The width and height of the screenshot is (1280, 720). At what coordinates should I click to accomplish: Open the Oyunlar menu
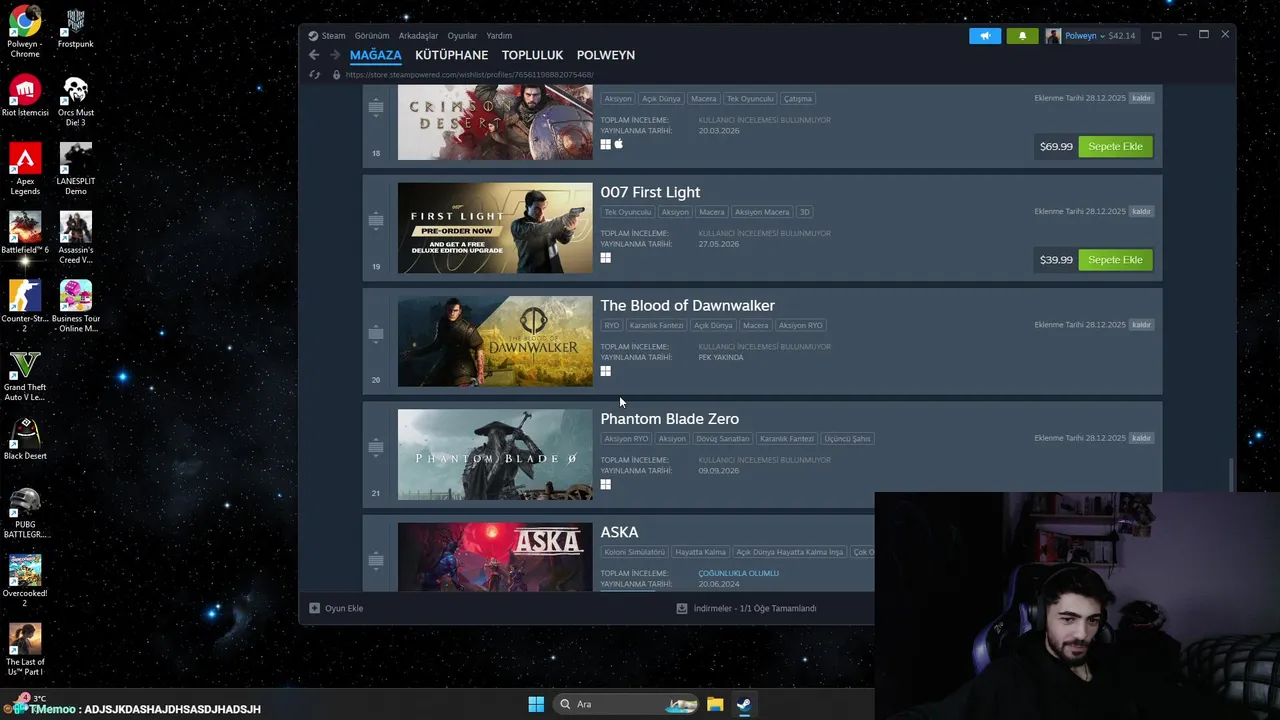[462, 36]
